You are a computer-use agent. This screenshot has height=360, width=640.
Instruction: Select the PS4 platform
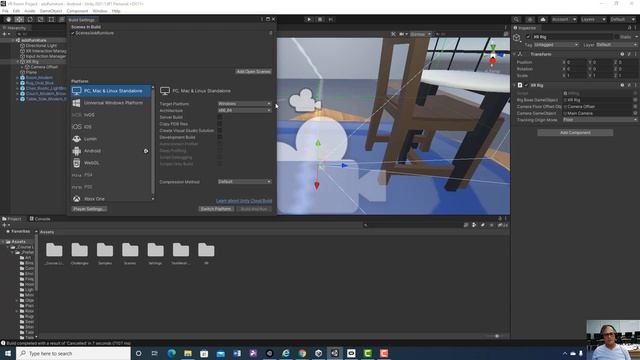pos(111,175)
